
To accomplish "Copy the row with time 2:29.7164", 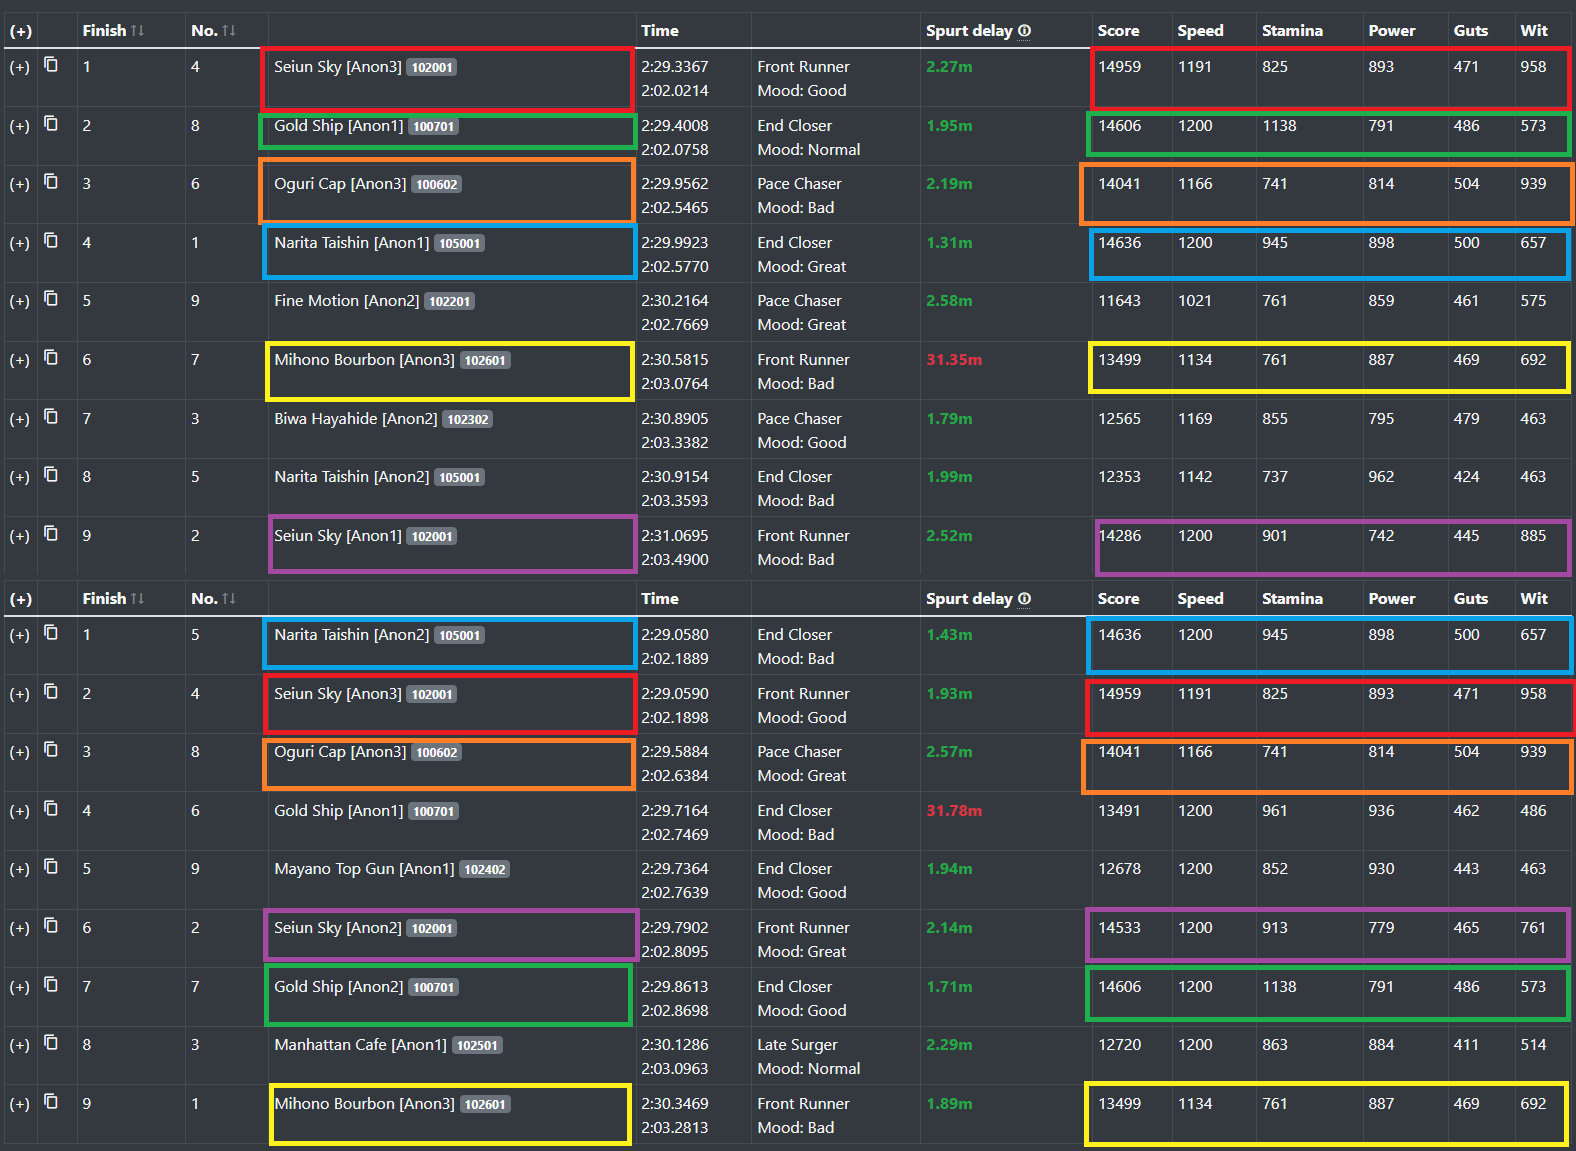I will [x=51, y=809].
